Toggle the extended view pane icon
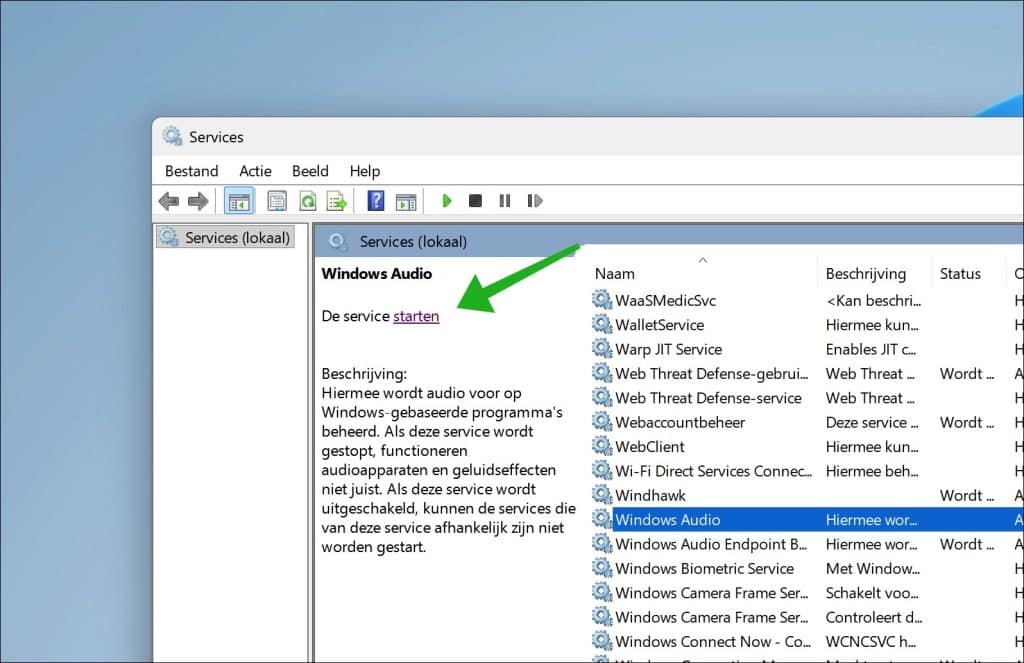The height and width of the screenshot is (663, 1024). pos(406,200)
